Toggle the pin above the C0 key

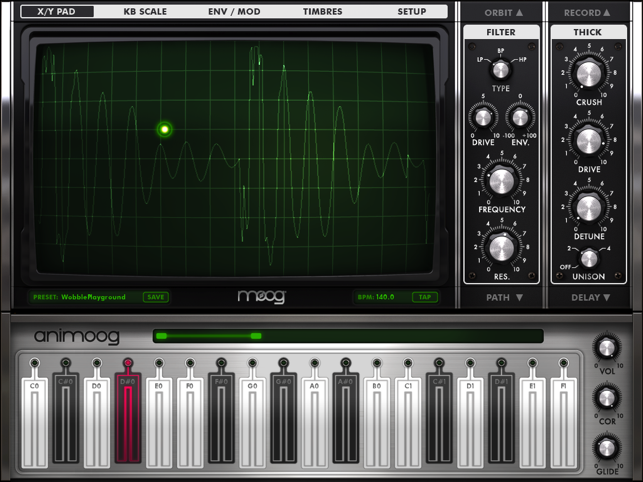[x=35, y=363]
